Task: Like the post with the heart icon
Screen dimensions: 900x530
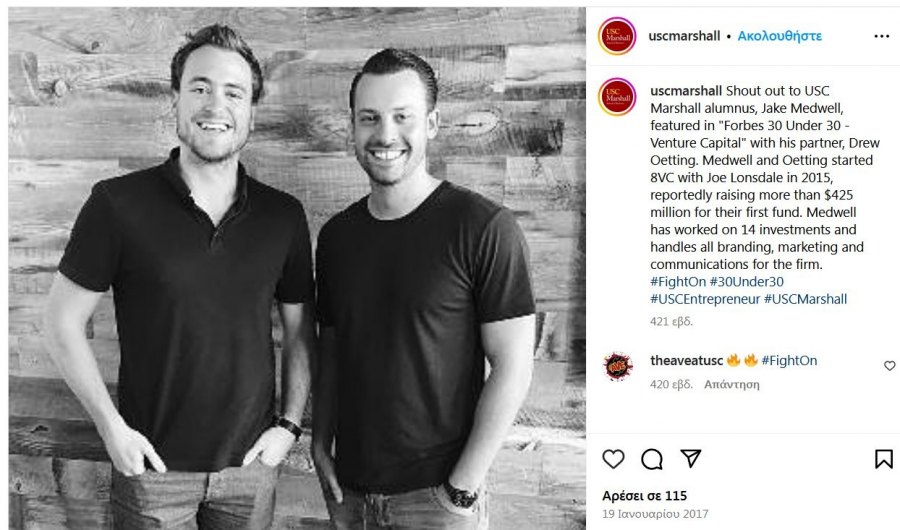Action: (613, 459)
